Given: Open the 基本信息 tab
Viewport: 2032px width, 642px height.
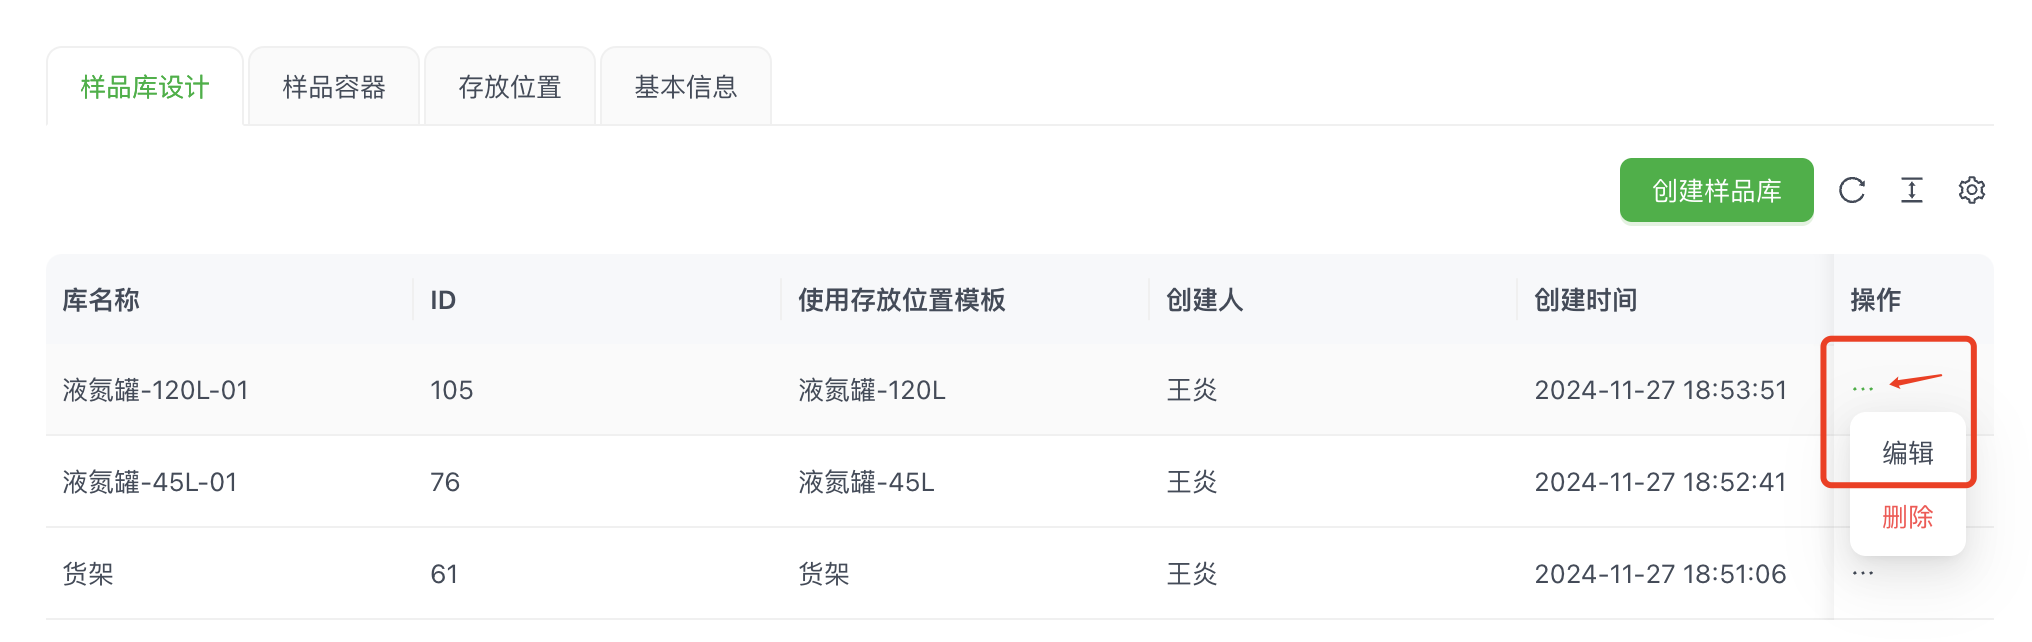Looking at the screenshot, I should [x=685, y=87].
